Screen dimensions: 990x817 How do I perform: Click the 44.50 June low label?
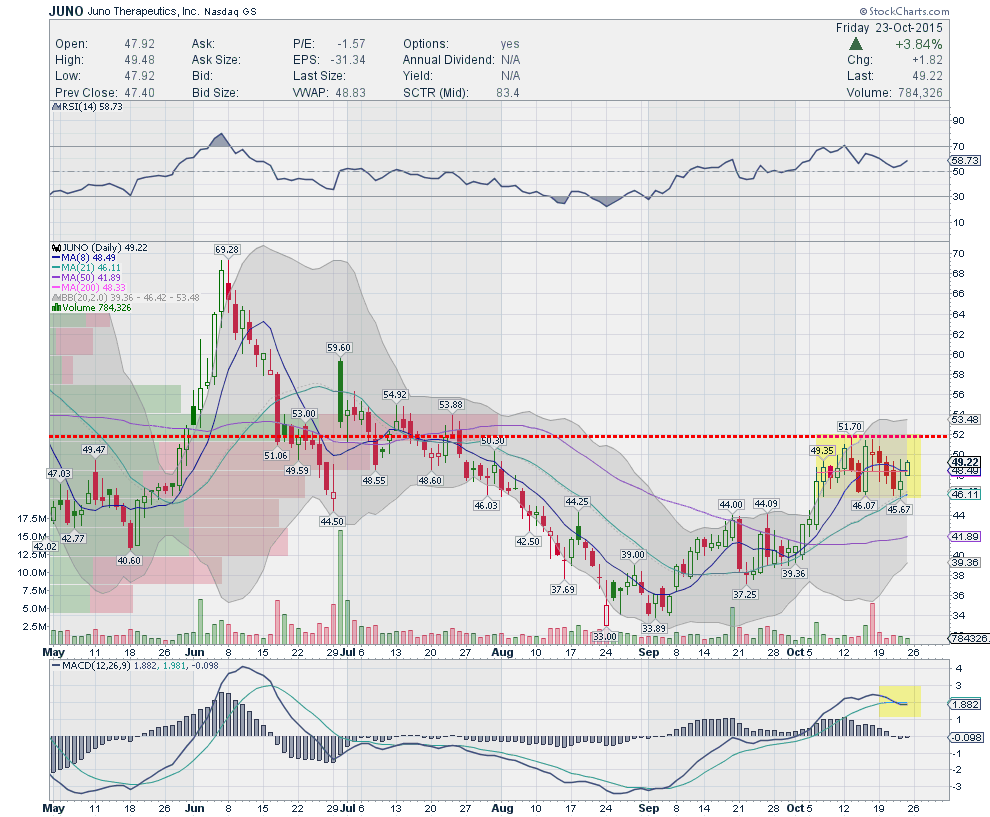[x=332, y=521]
